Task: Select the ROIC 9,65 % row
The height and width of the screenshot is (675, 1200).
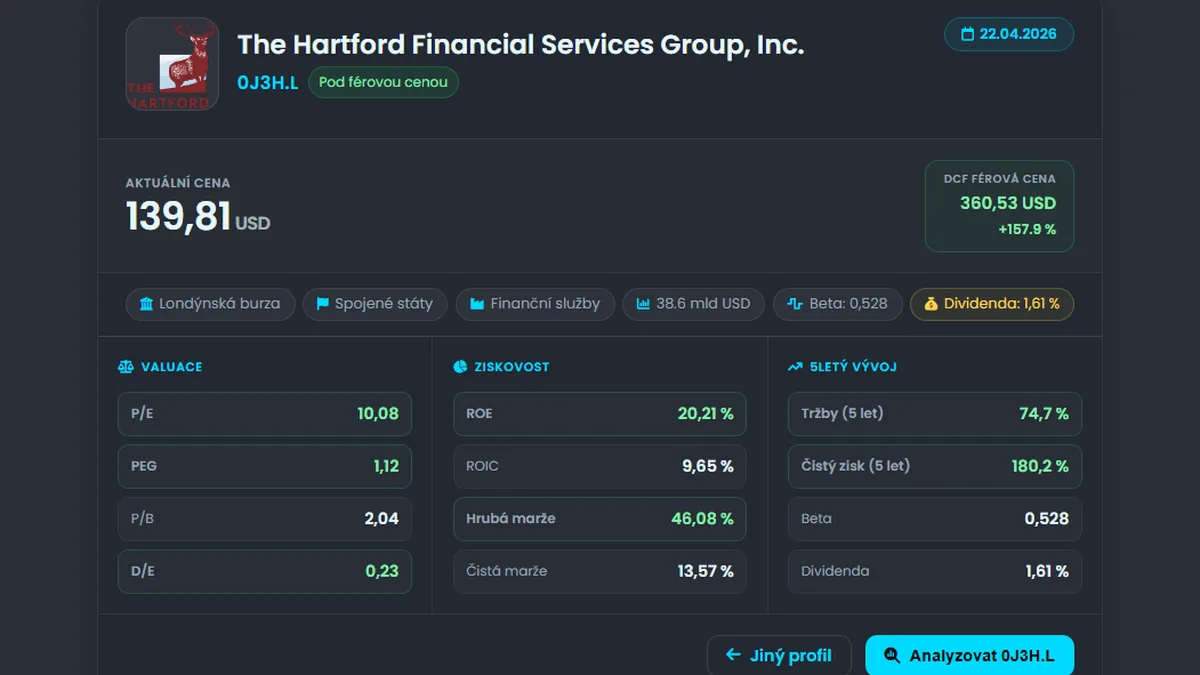Action: [600, 466]
